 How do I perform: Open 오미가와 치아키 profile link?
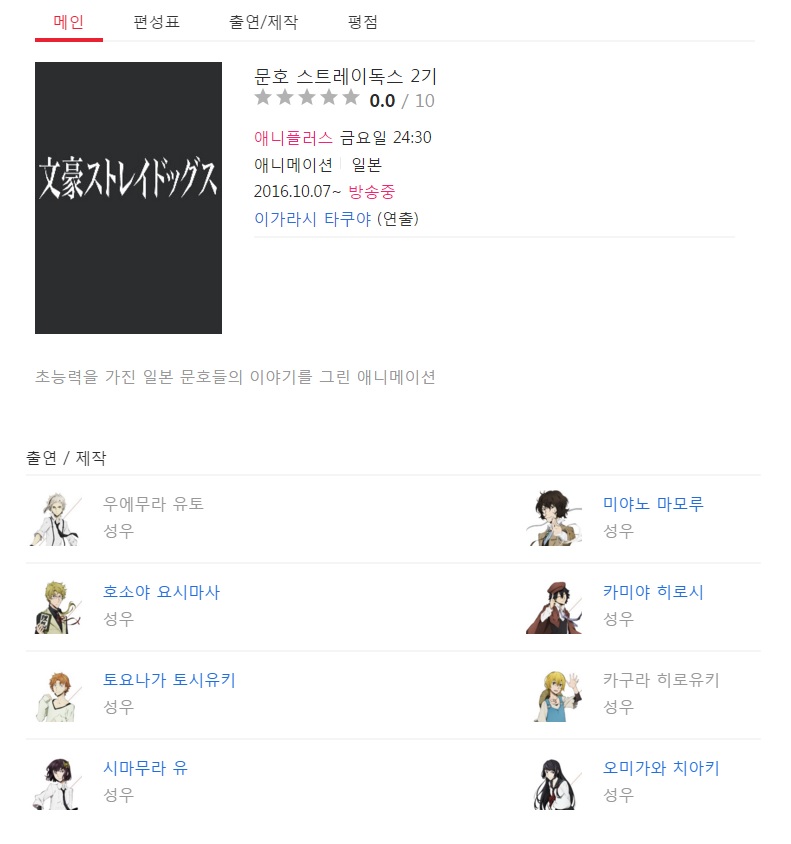(x=661, y=768)
